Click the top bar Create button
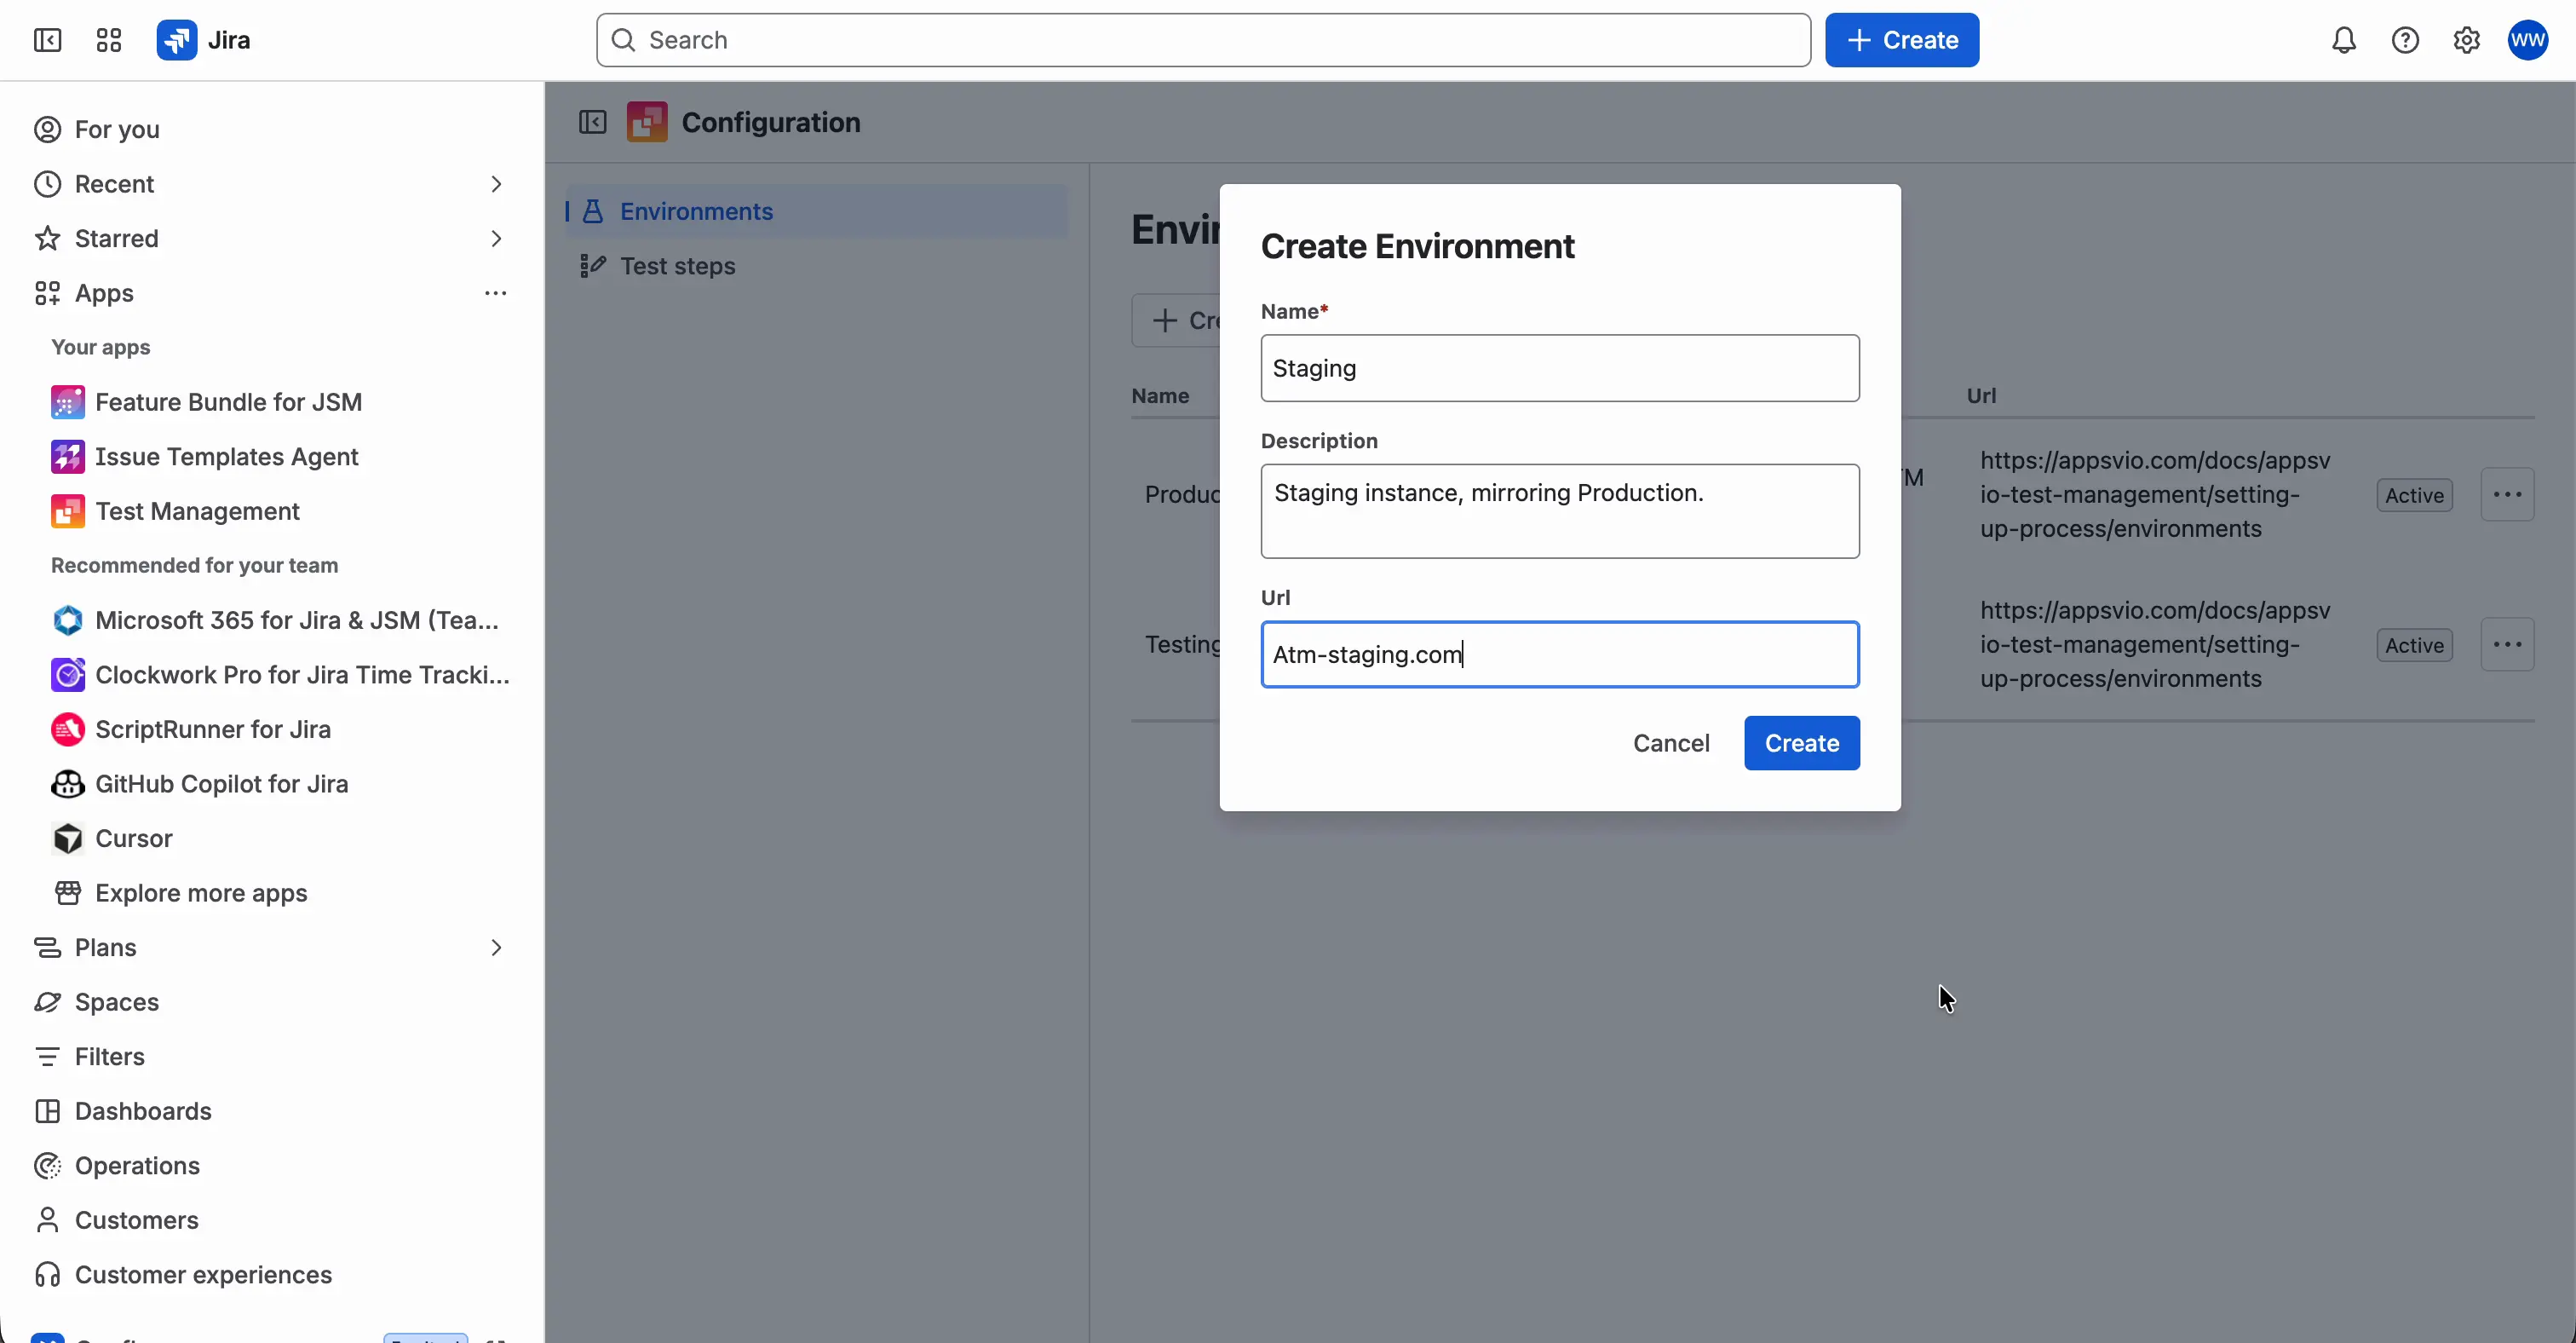 click(1902, 40)
